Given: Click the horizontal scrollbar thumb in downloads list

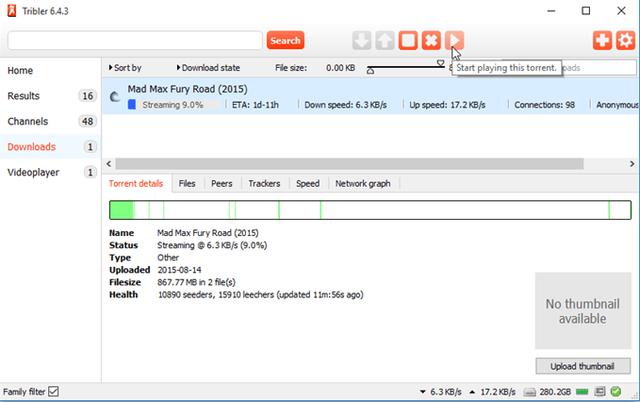Looking at the screenshot, I should (x=349, y=164).
